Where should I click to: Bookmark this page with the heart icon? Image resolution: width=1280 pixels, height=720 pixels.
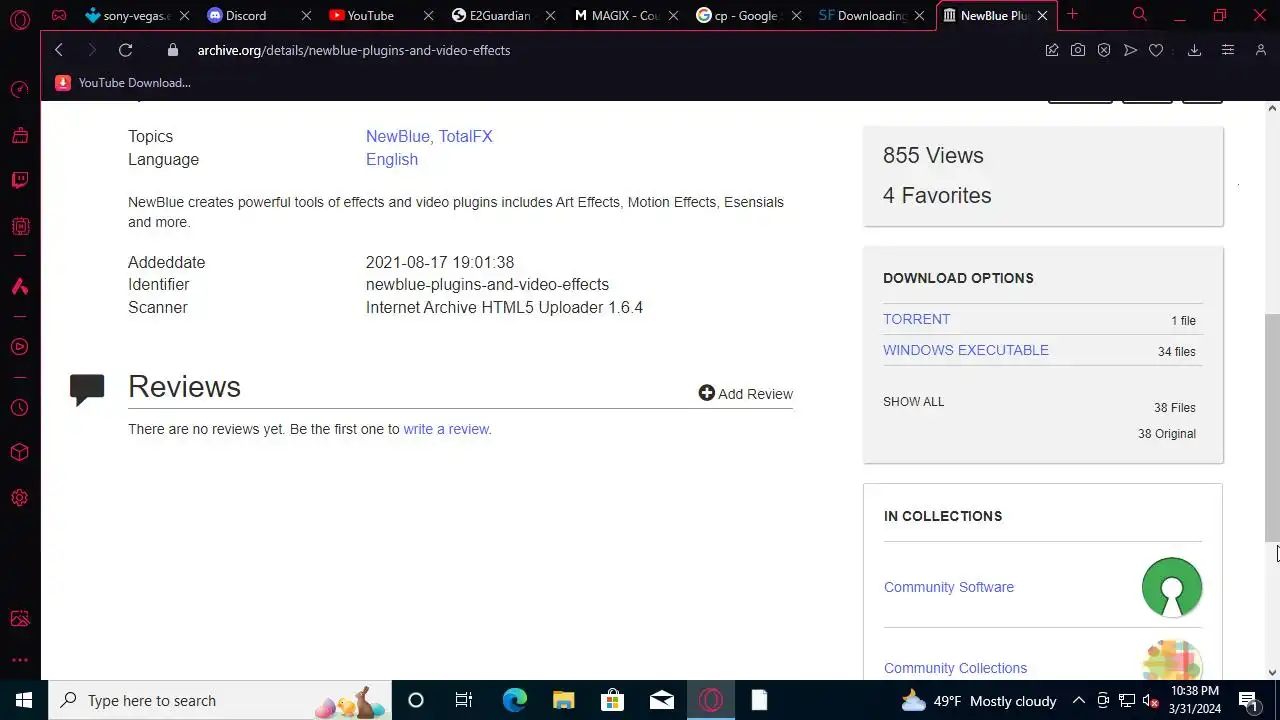pyautogui.click(x=1156, y=50)
